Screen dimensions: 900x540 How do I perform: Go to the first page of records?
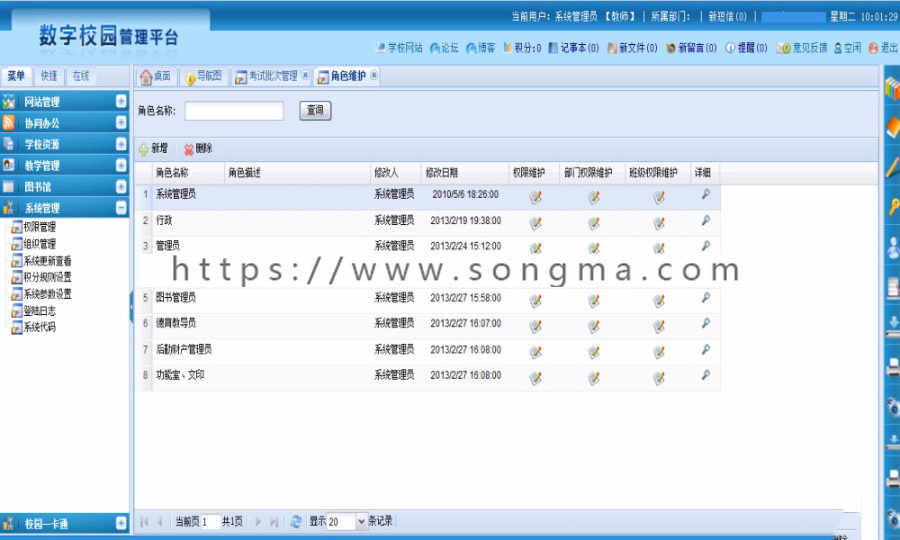pos(144,522)
